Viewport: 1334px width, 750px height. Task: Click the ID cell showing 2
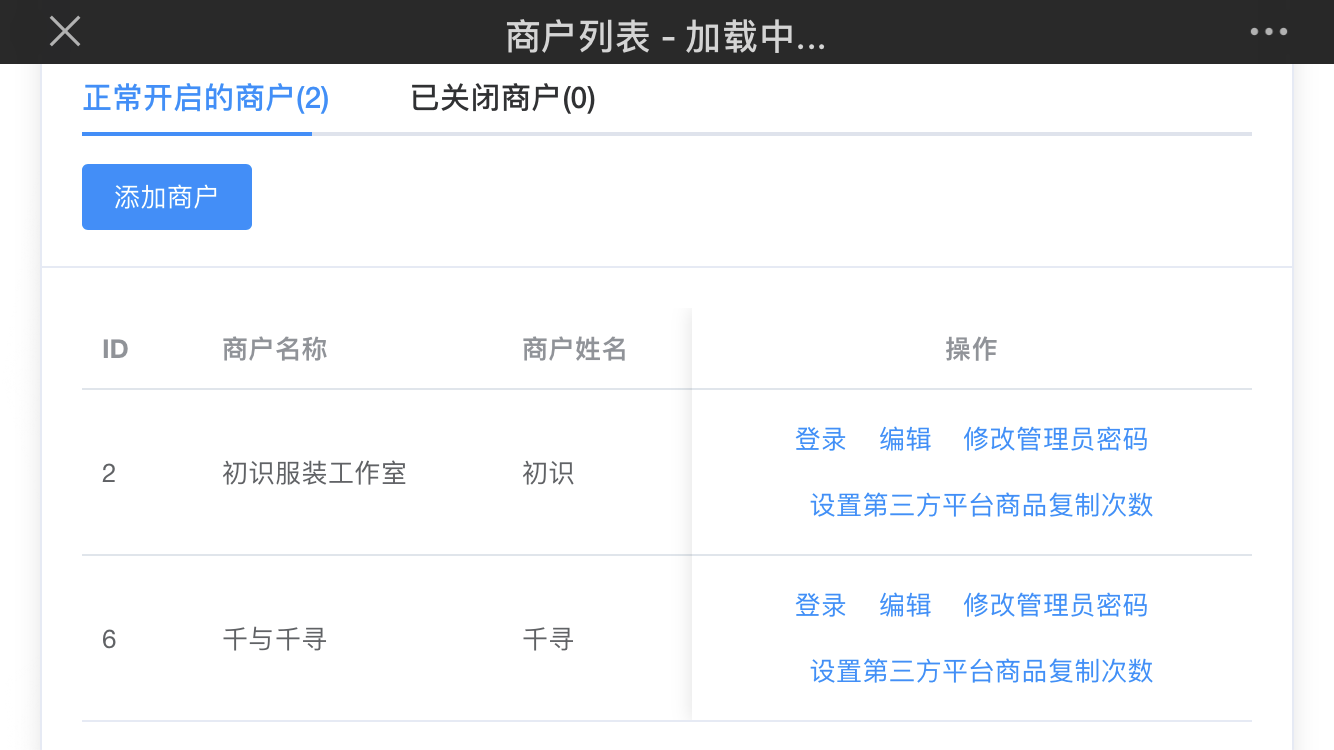109,473
